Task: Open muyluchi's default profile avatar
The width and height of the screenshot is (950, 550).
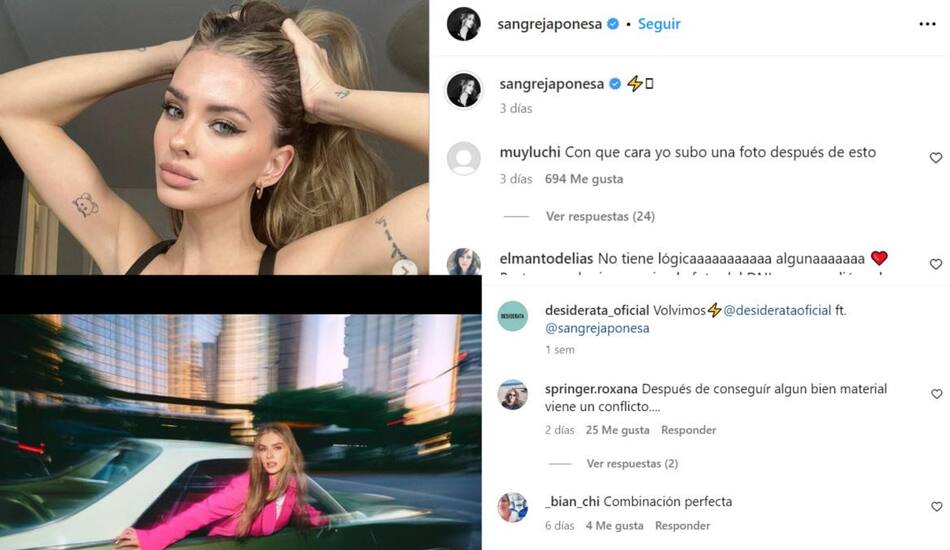Action: tap(463, 159)
